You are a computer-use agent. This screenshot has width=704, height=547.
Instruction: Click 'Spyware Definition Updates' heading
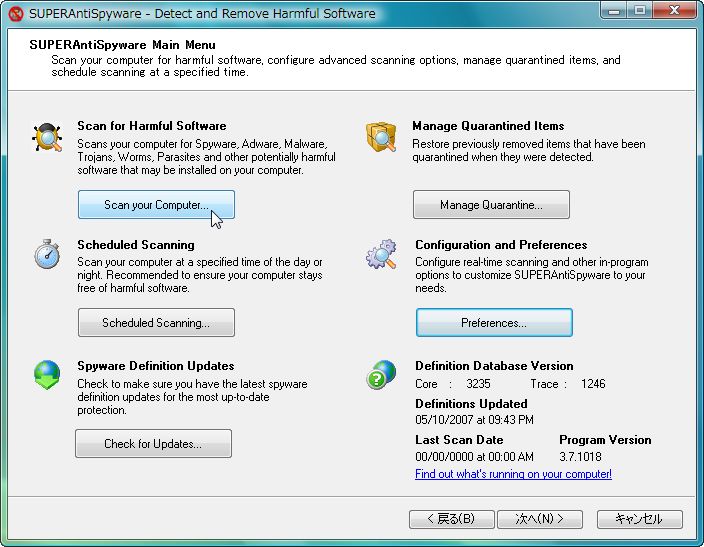tap(156, 366)
